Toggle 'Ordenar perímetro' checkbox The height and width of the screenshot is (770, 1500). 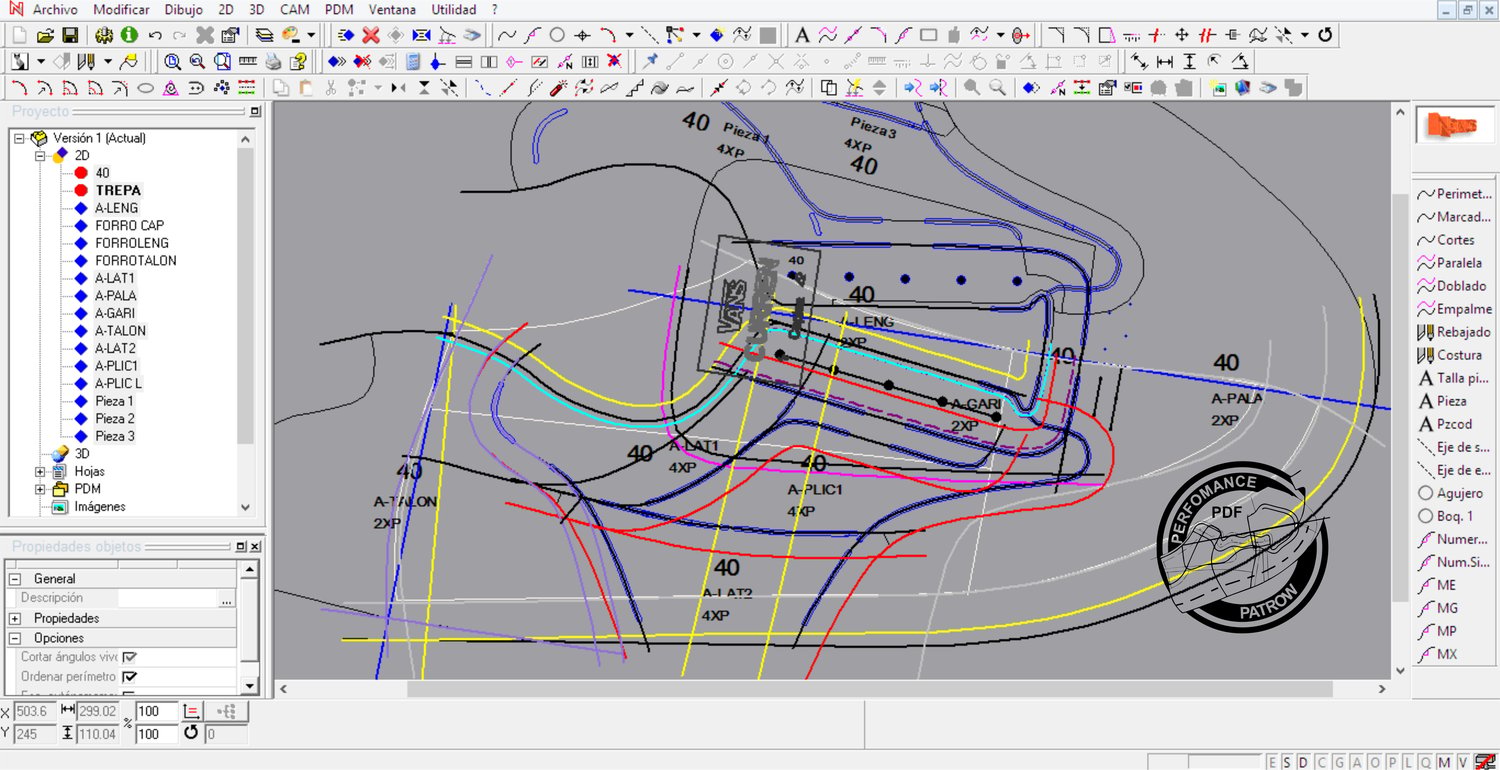pos(130,676)
